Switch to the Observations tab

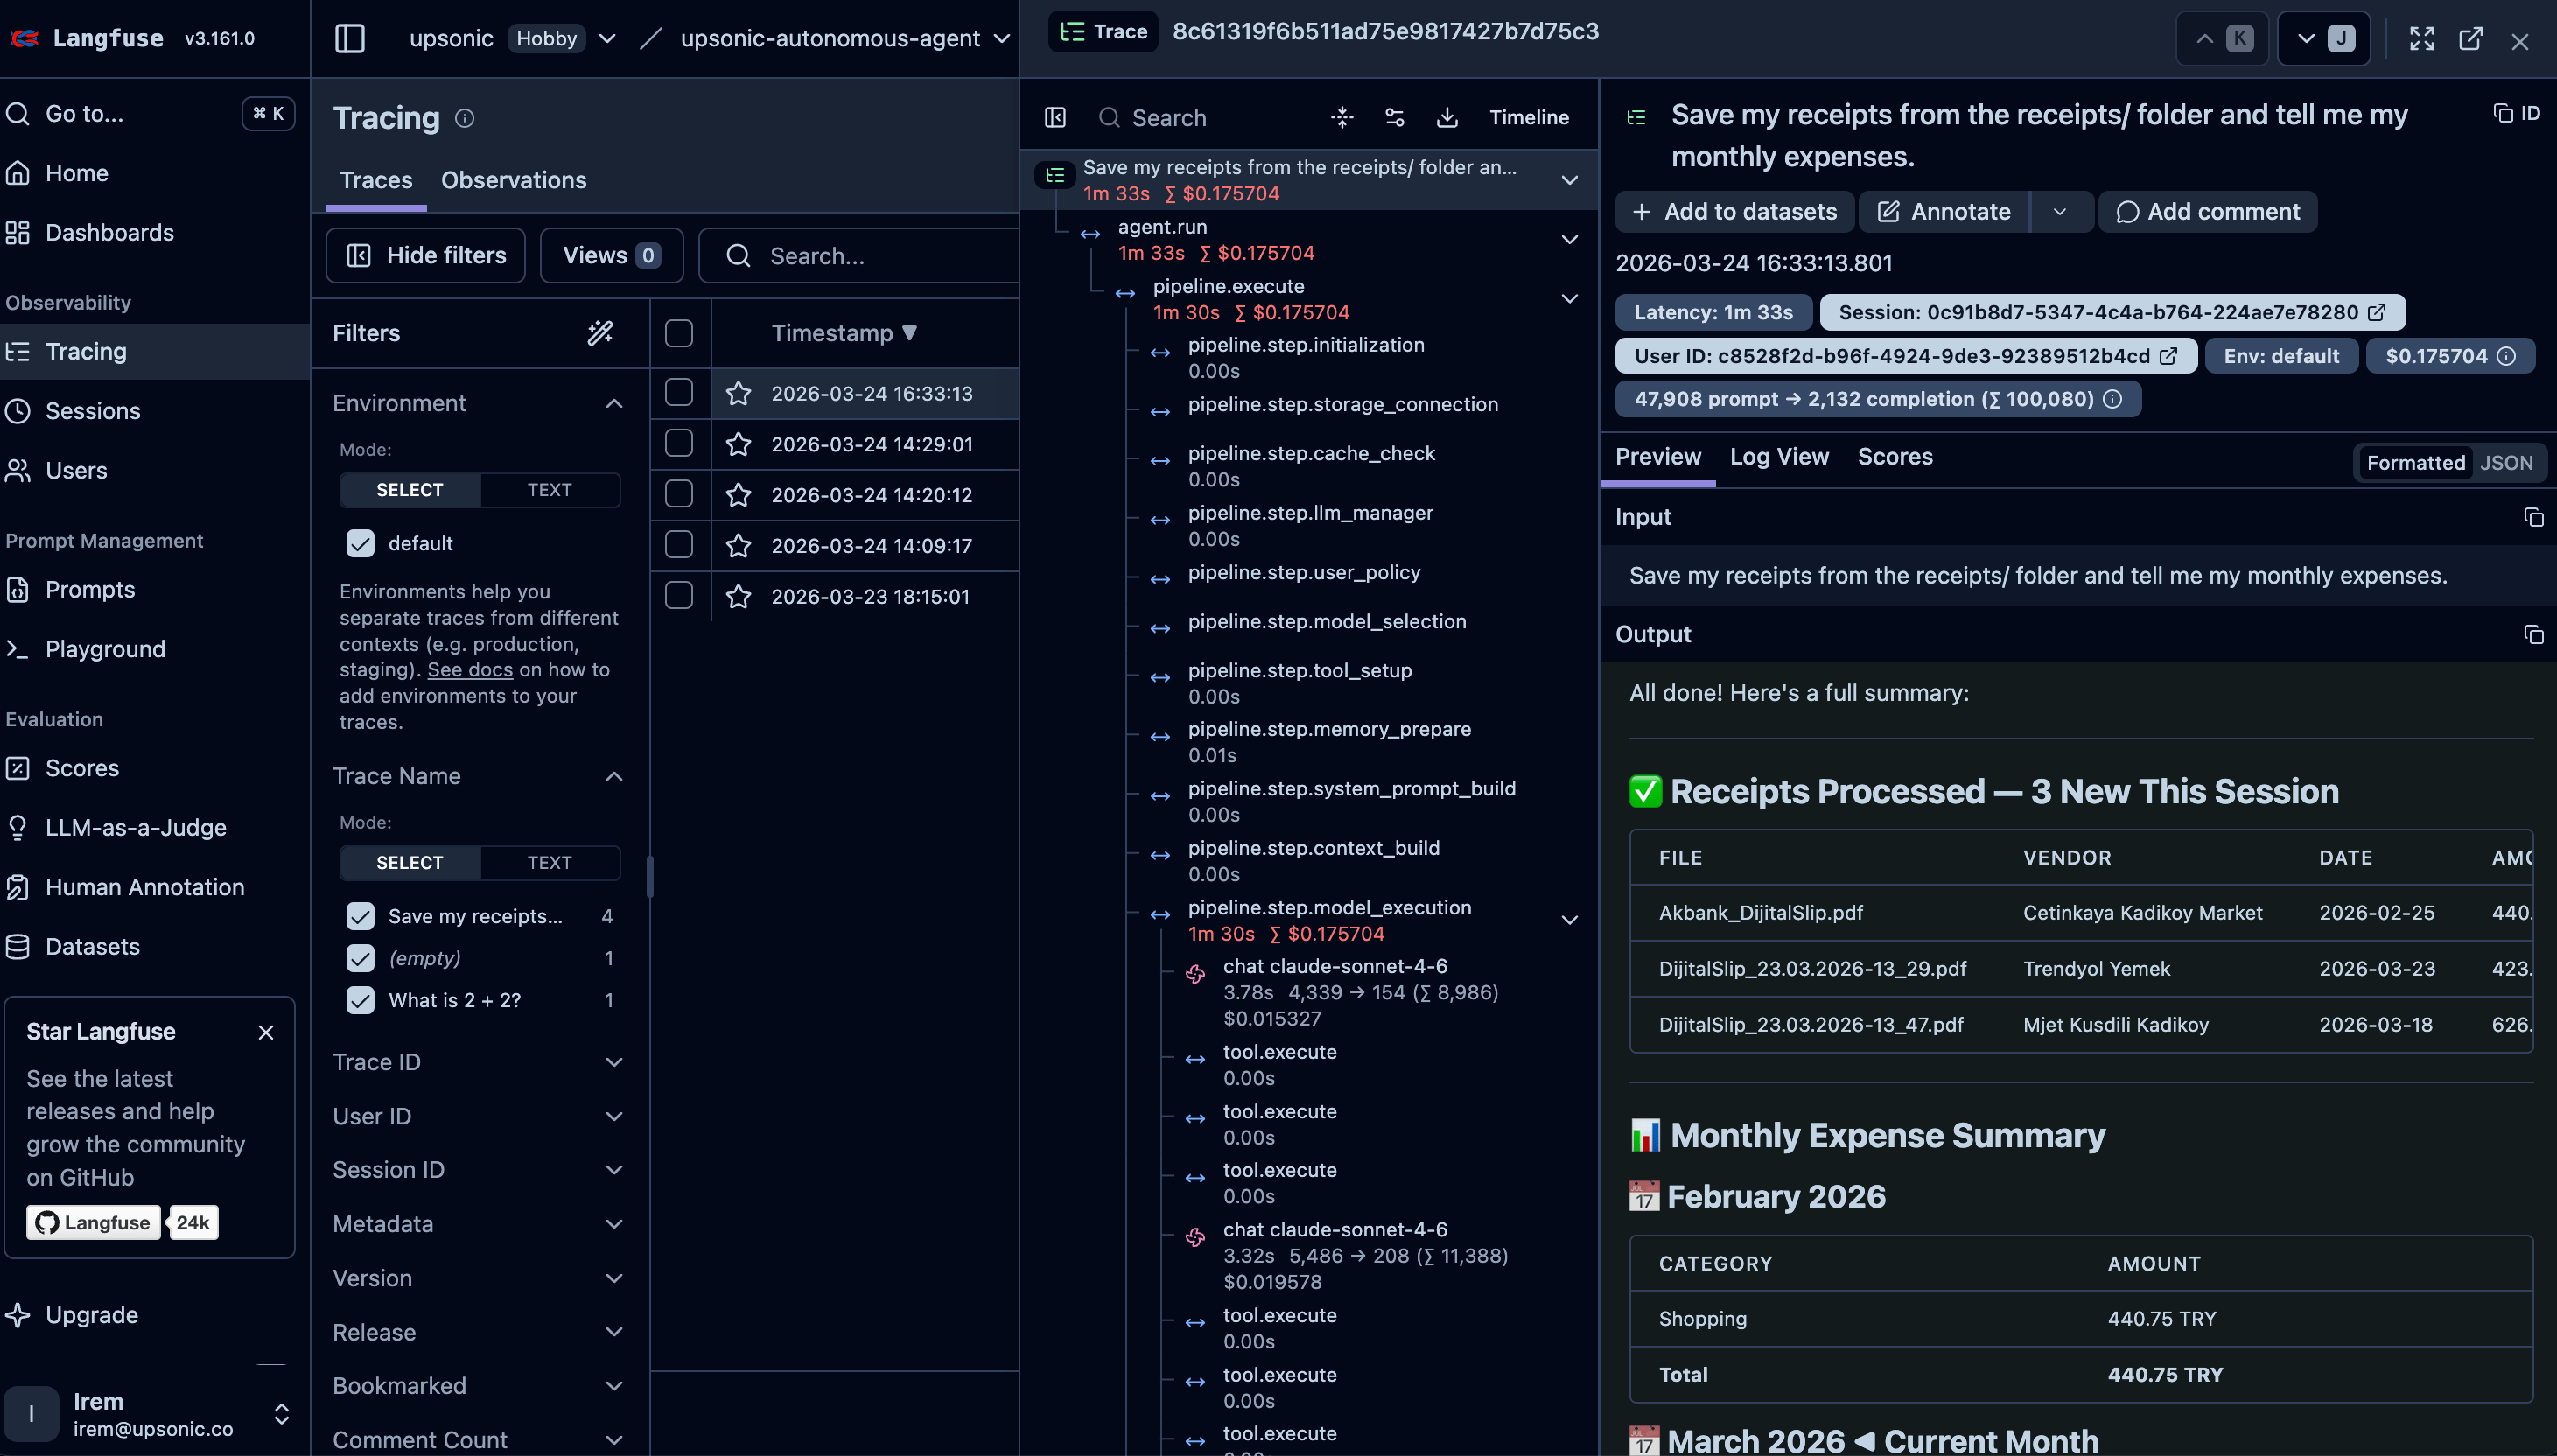tap(513, 180)
